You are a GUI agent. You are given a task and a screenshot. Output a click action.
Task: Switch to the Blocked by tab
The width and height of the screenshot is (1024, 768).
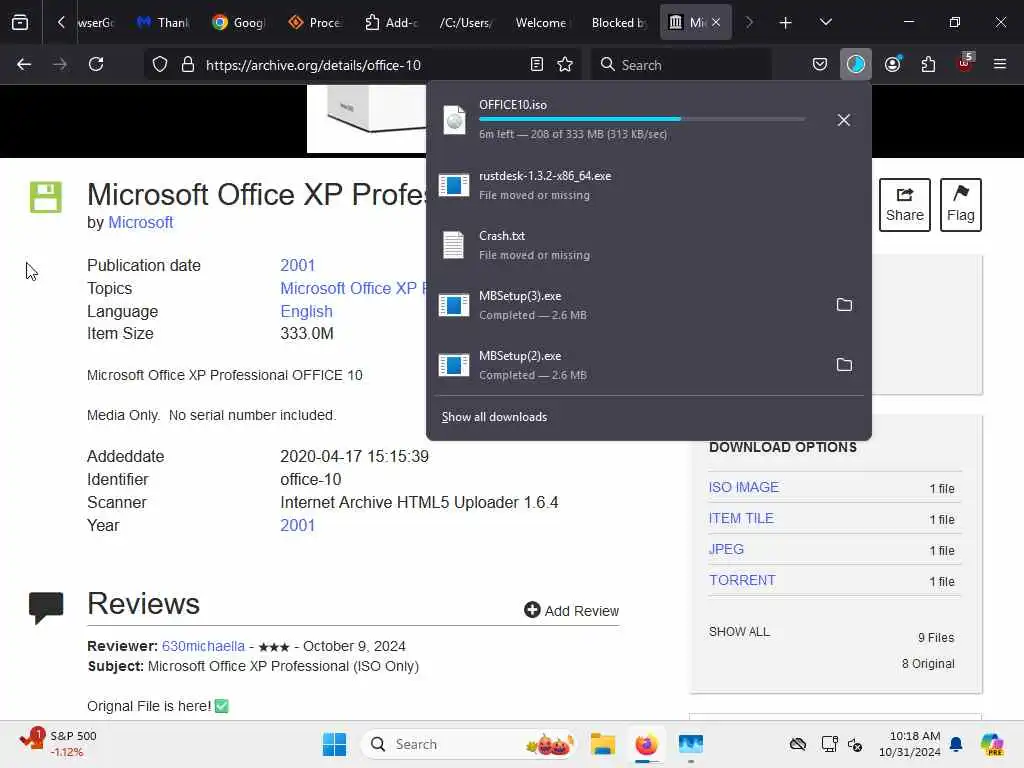pos(618,23)
